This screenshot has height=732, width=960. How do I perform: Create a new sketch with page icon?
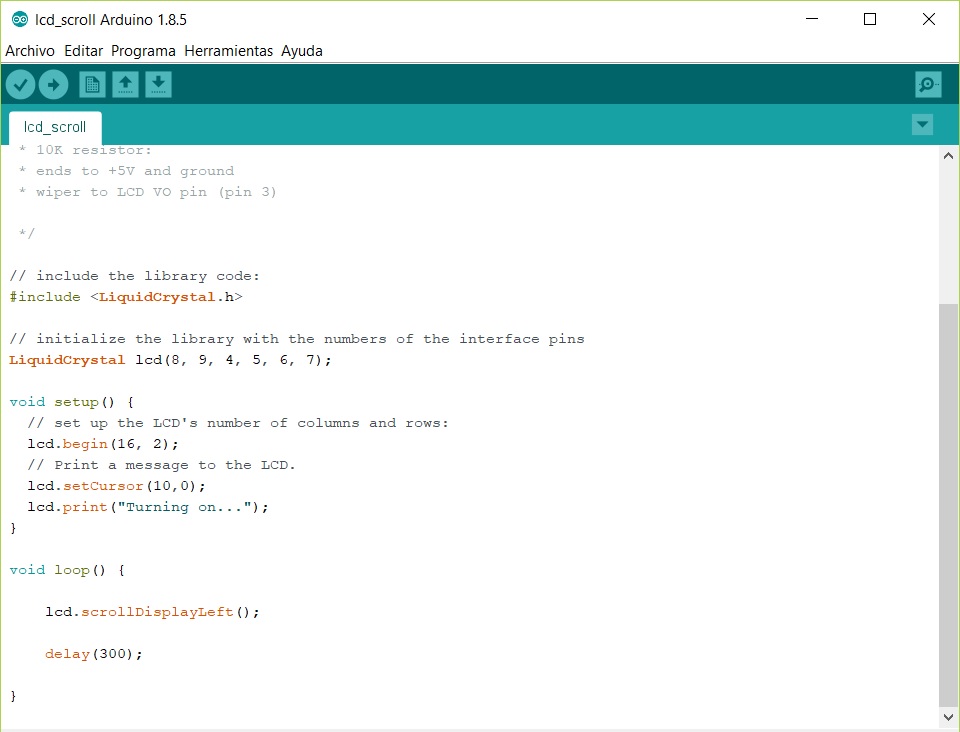92,84
